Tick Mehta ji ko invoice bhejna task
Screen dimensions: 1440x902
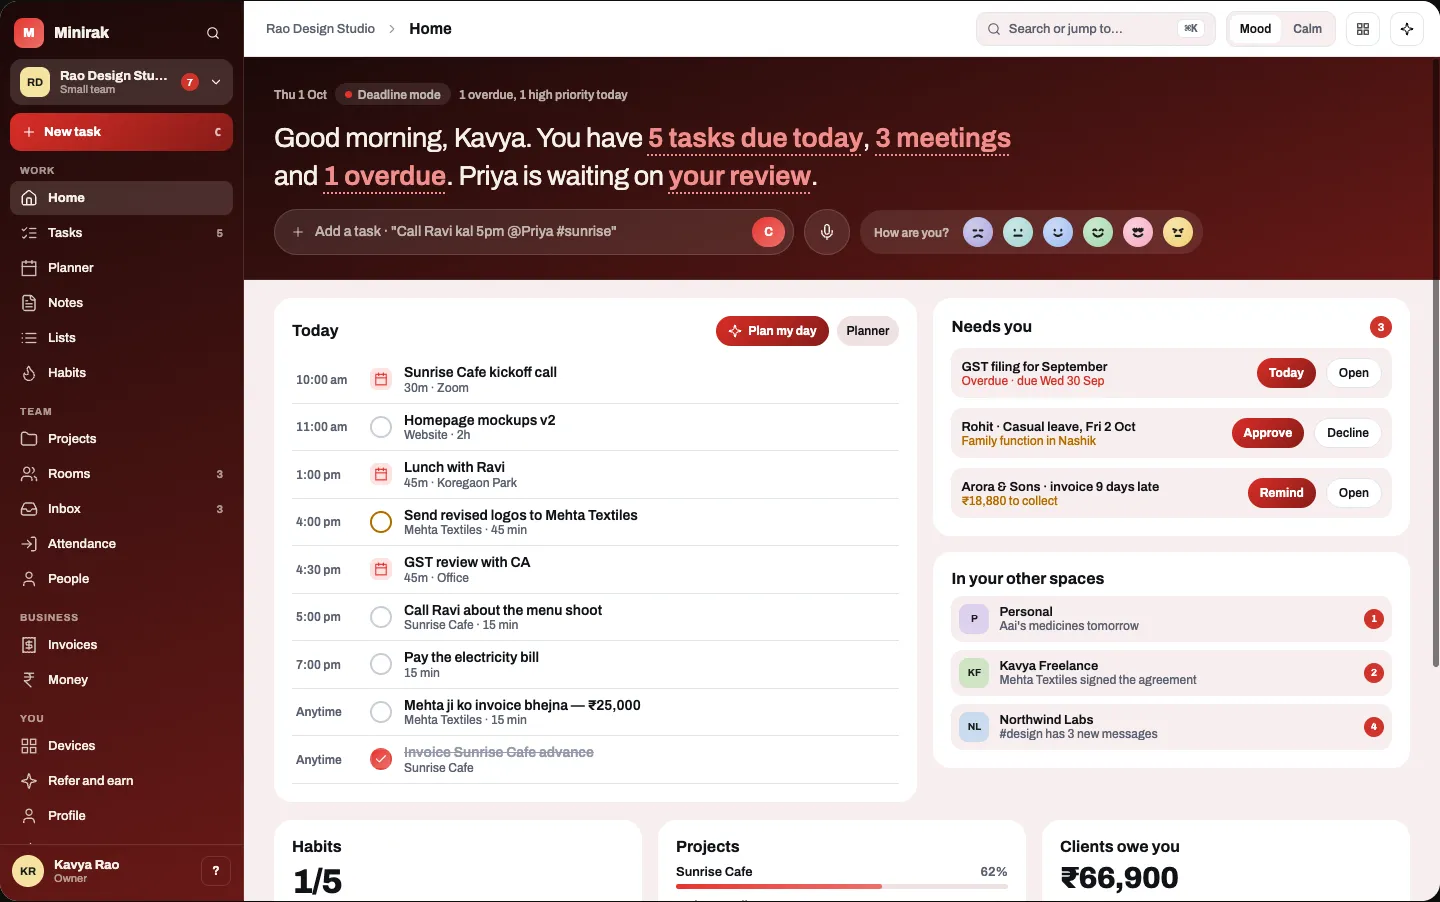381,712
